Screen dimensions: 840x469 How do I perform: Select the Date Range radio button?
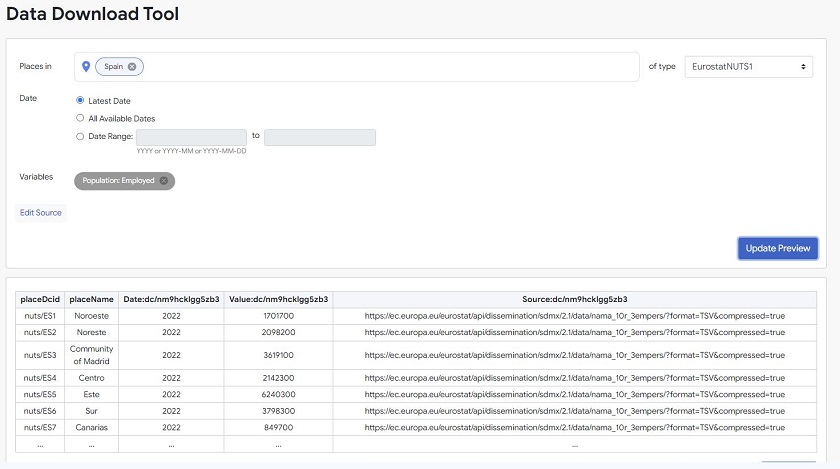(80, 136)
